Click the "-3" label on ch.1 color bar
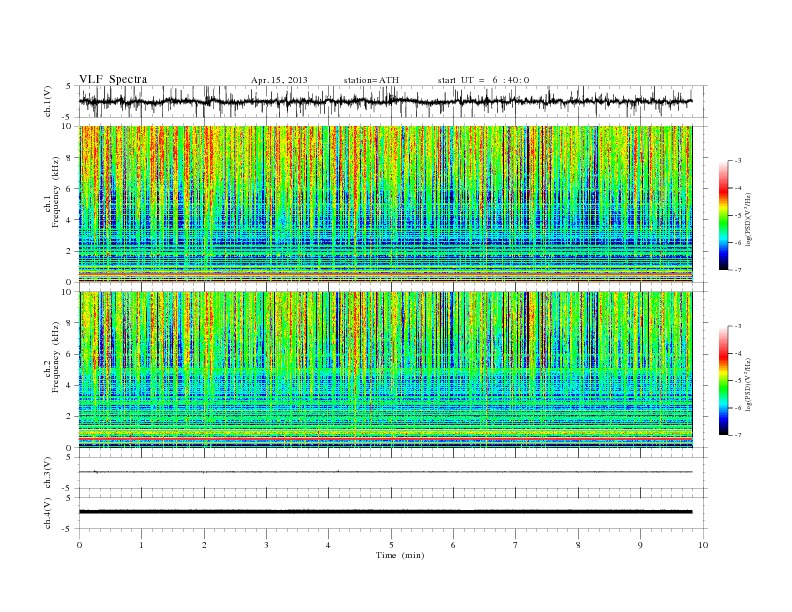792x612 pixels. point(738,161)
